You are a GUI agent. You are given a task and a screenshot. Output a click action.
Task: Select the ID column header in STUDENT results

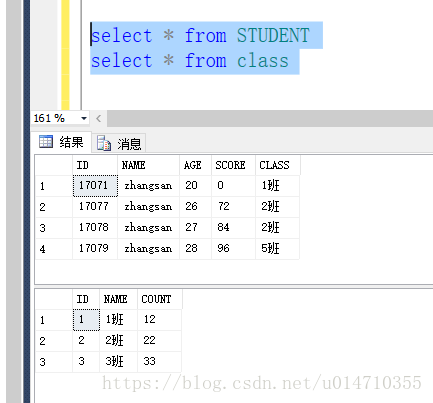[x=95, y=165]
